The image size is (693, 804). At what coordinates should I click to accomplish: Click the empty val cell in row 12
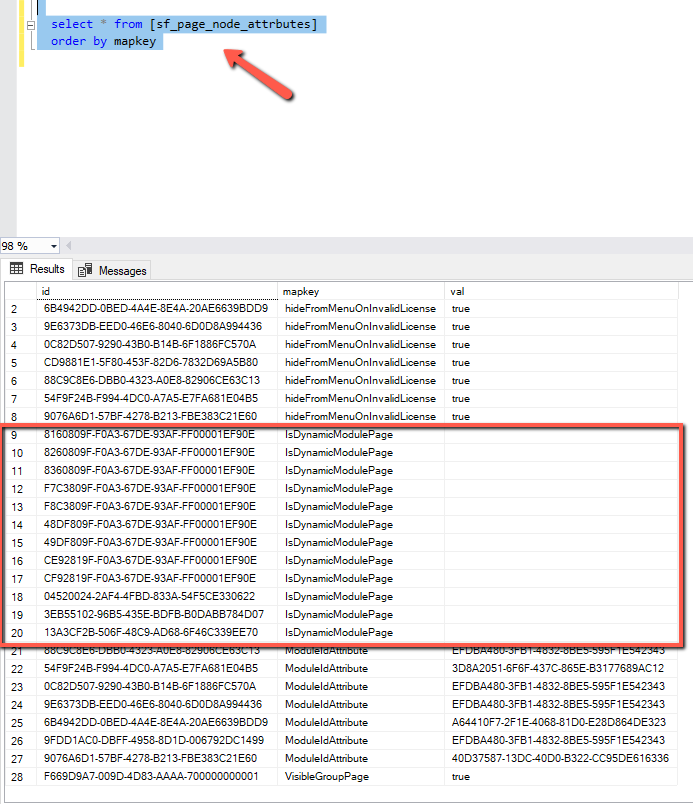point(561,488)
